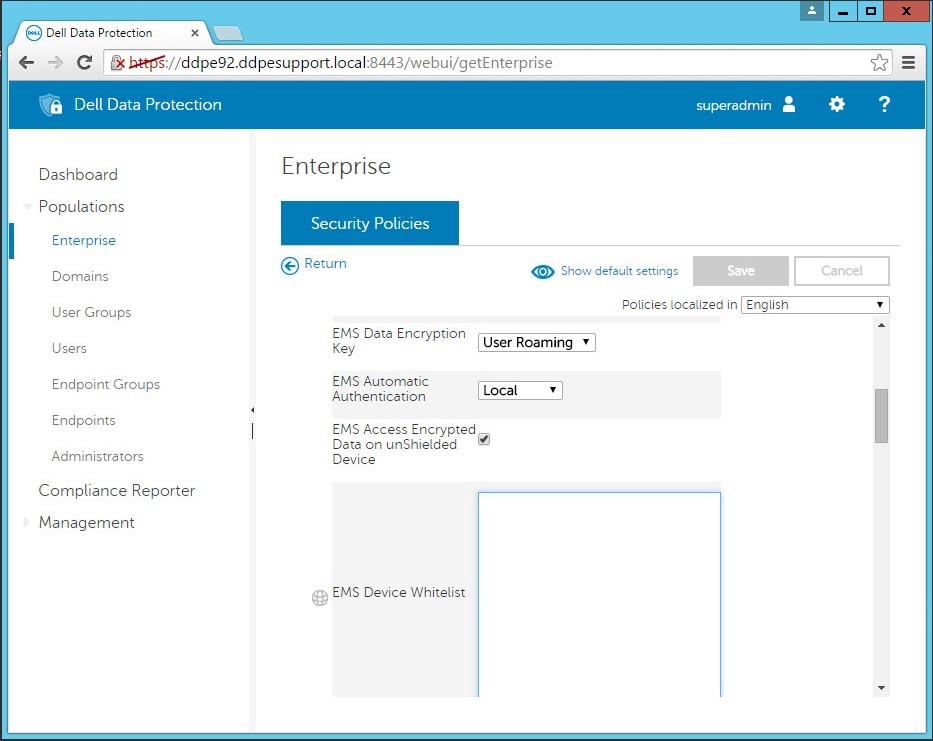This screenshot has height=741, width=933.
Task: Click the eye icon for default settings
Action: tap(543, 272)
